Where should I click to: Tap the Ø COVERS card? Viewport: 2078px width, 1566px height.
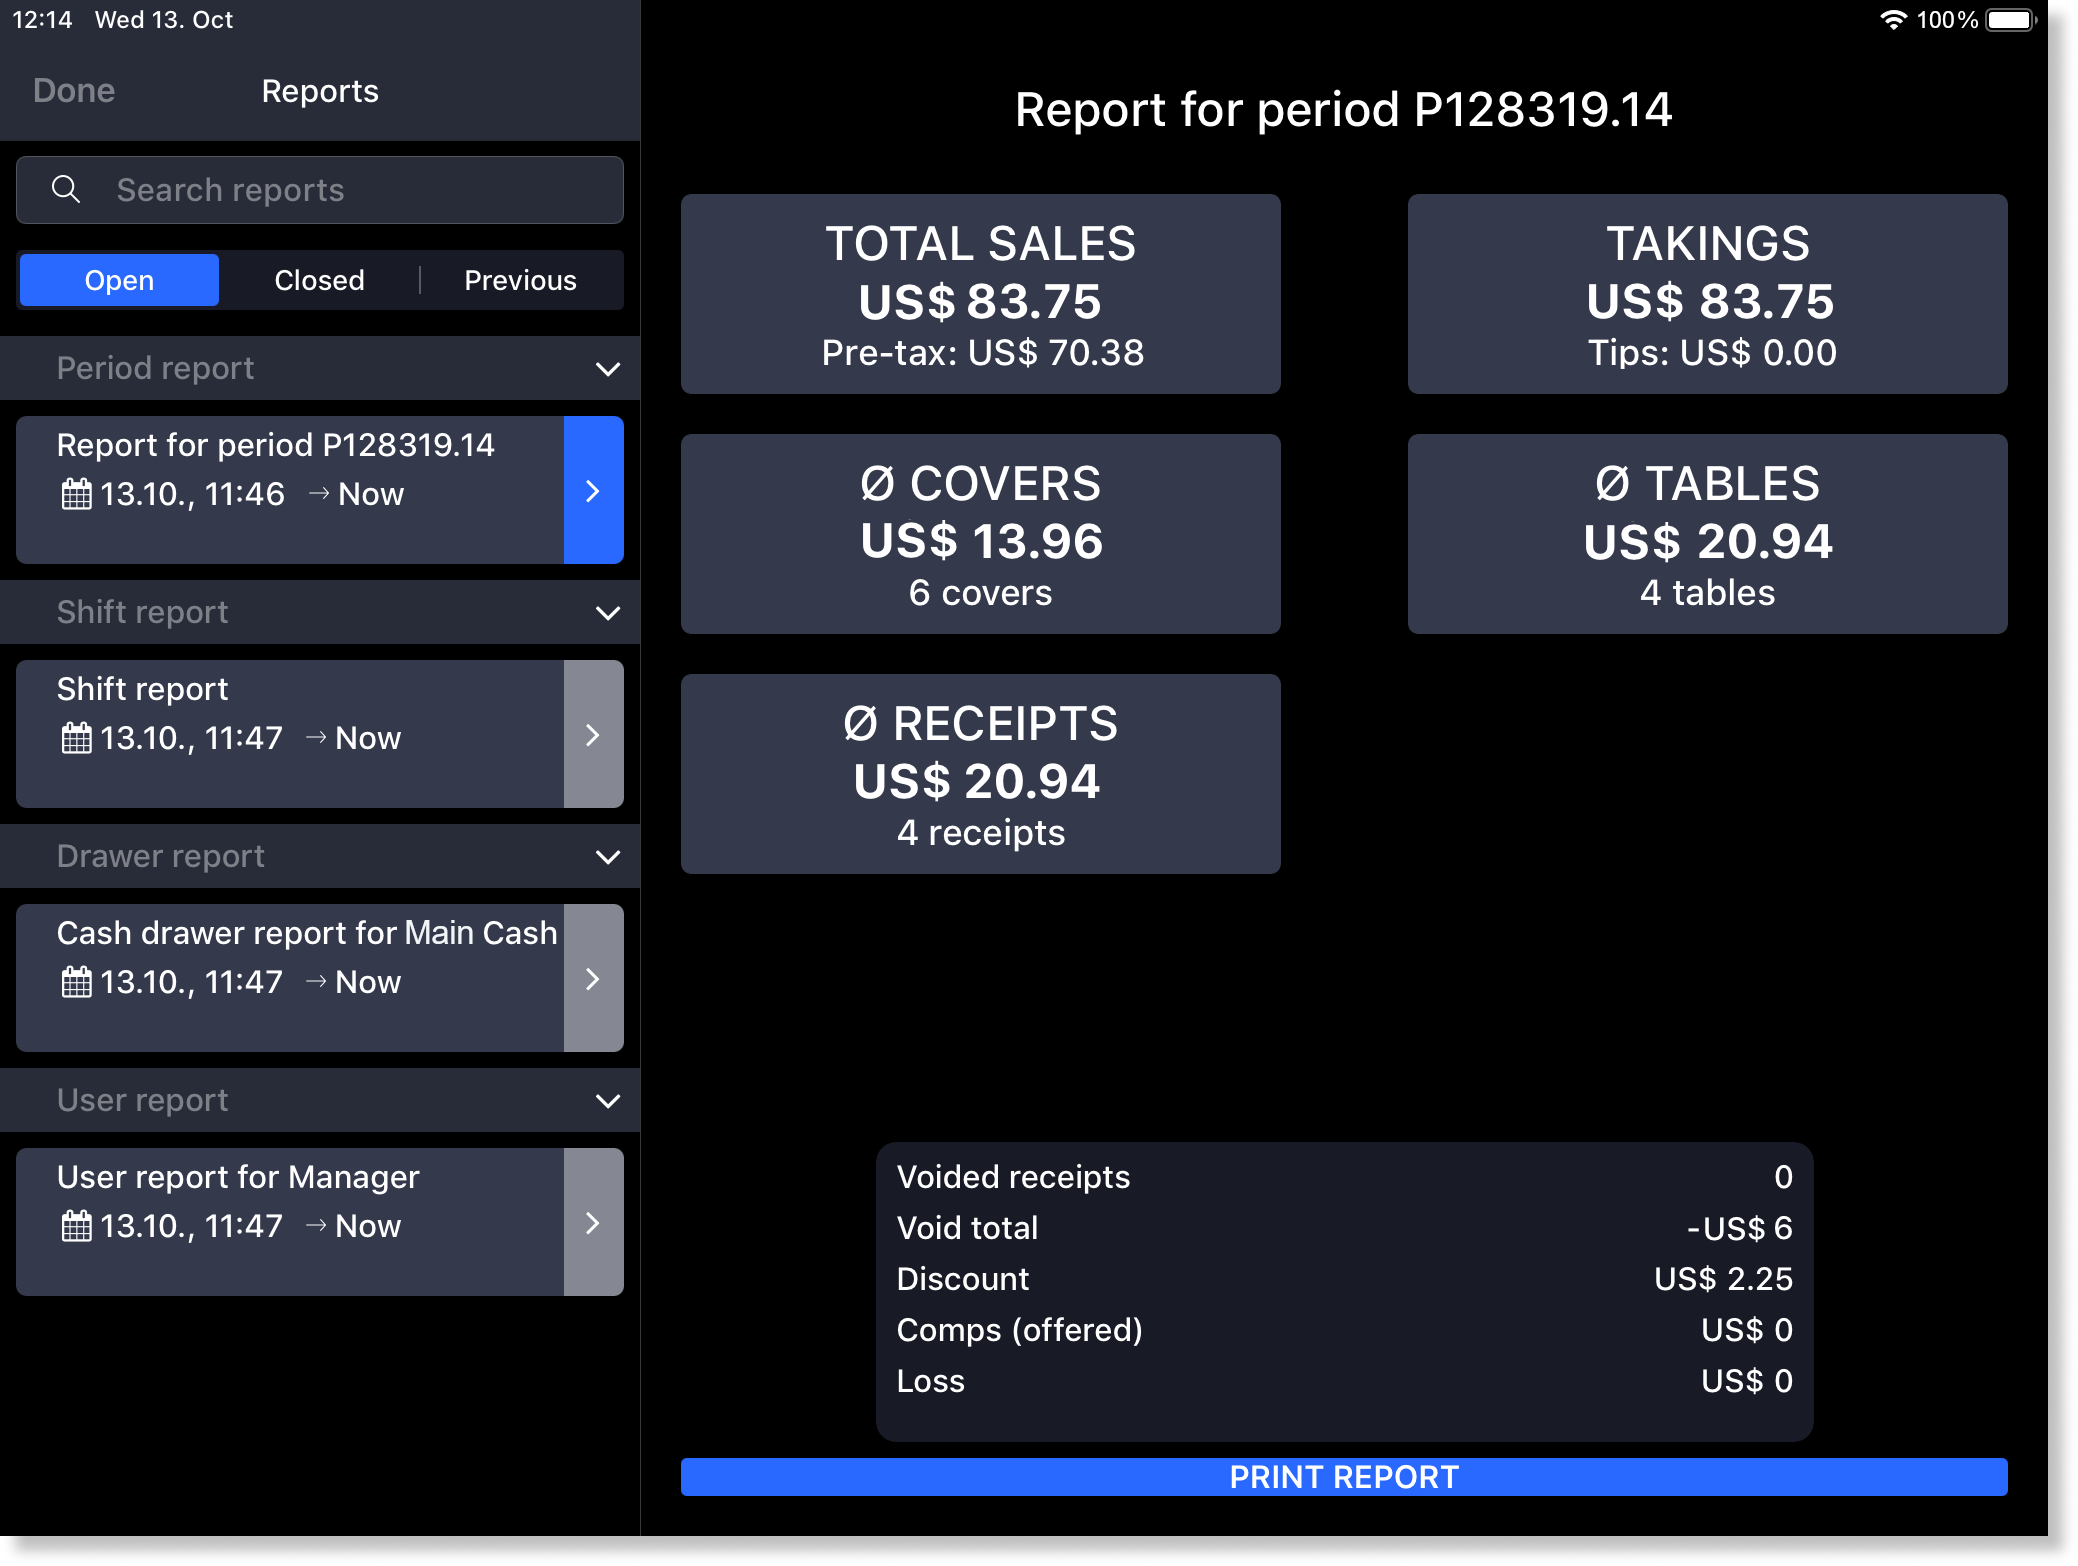[981, 534]
